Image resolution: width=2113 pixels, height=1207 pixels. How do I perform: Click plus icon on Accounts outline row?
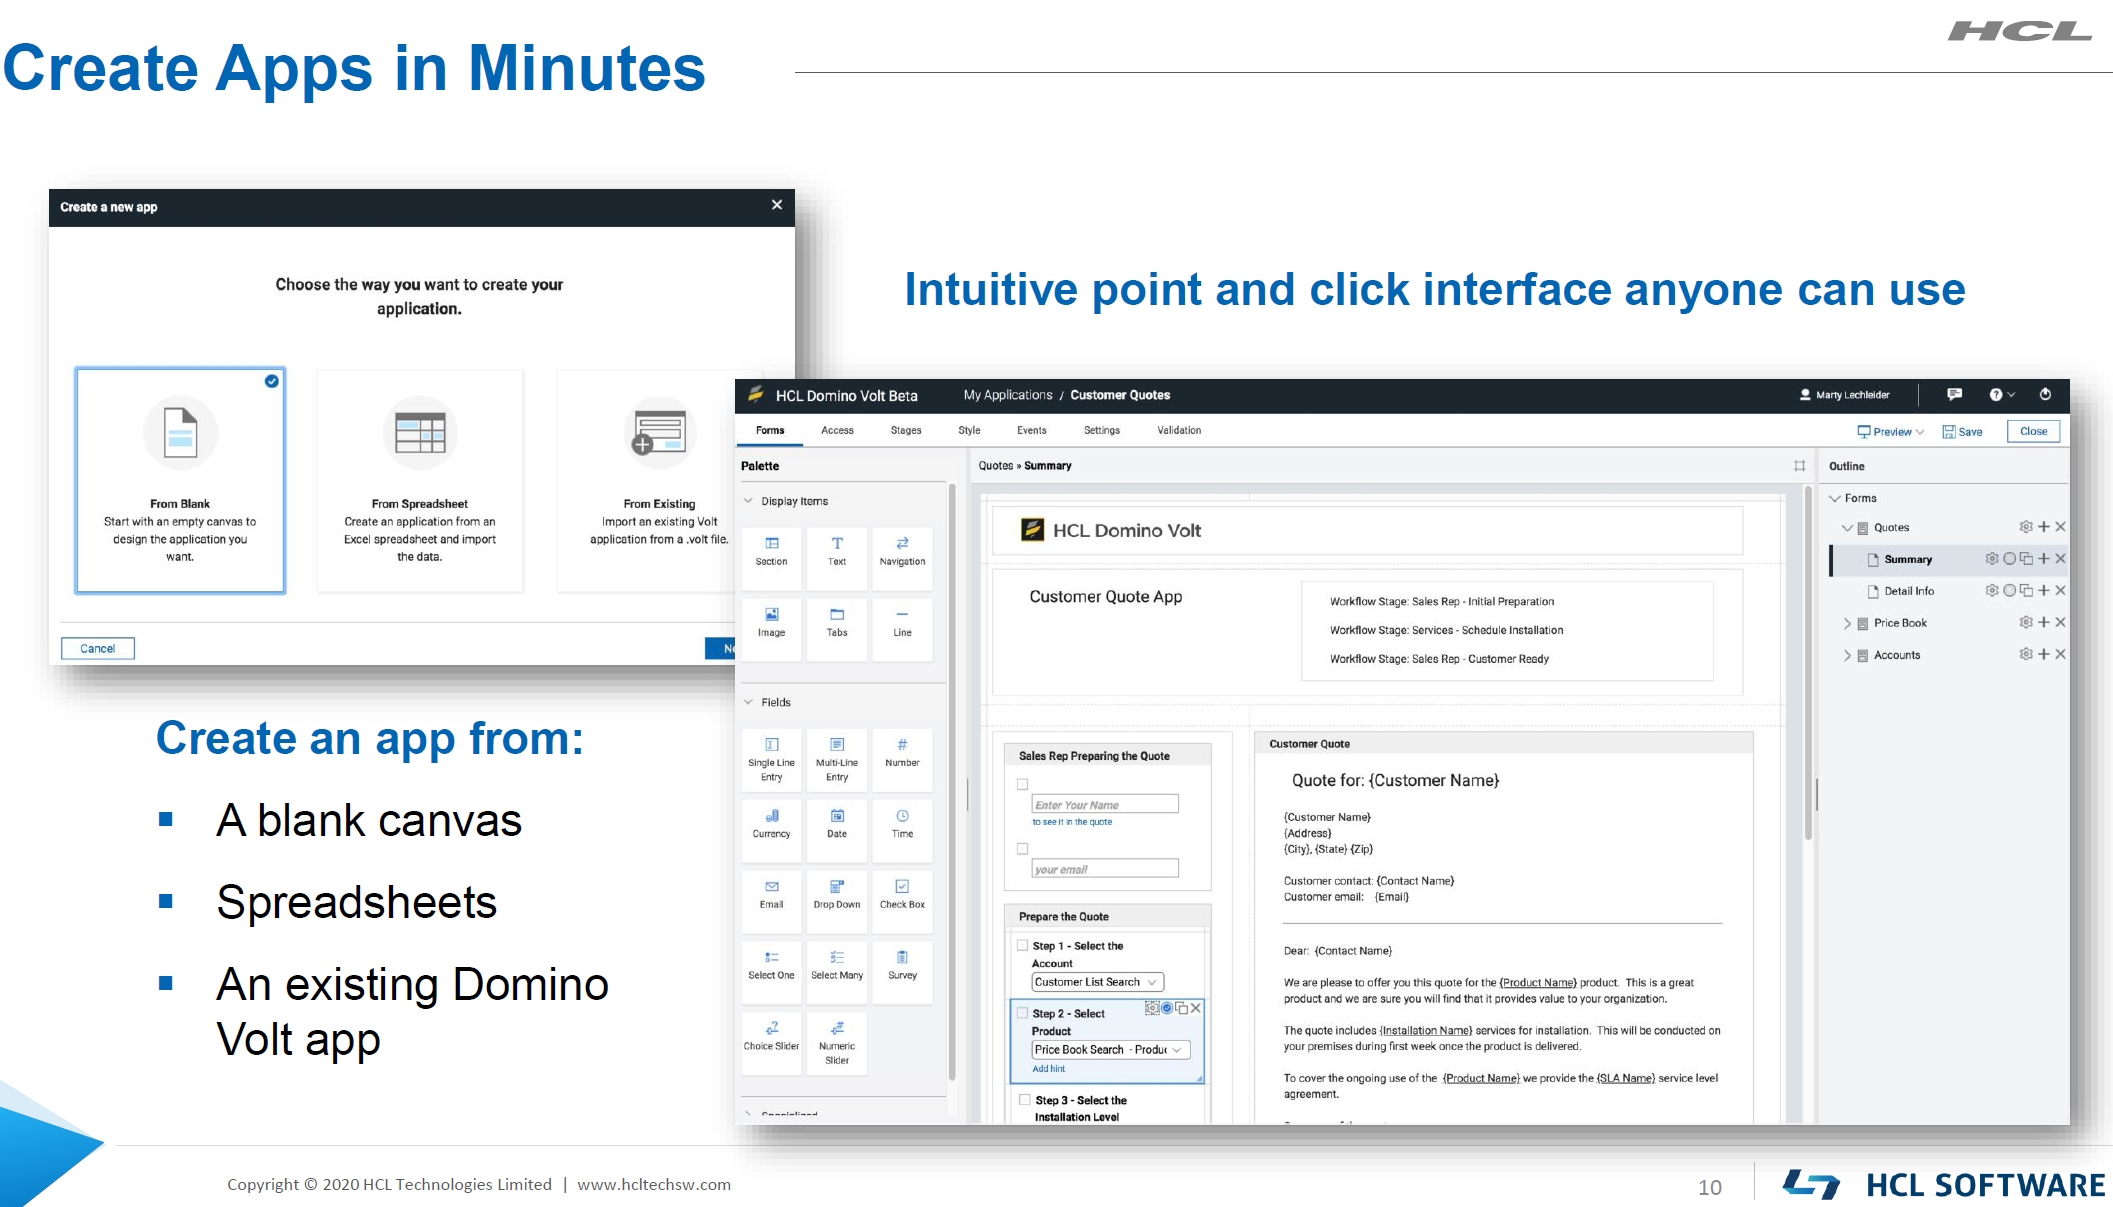click(x=2043, y=654)
